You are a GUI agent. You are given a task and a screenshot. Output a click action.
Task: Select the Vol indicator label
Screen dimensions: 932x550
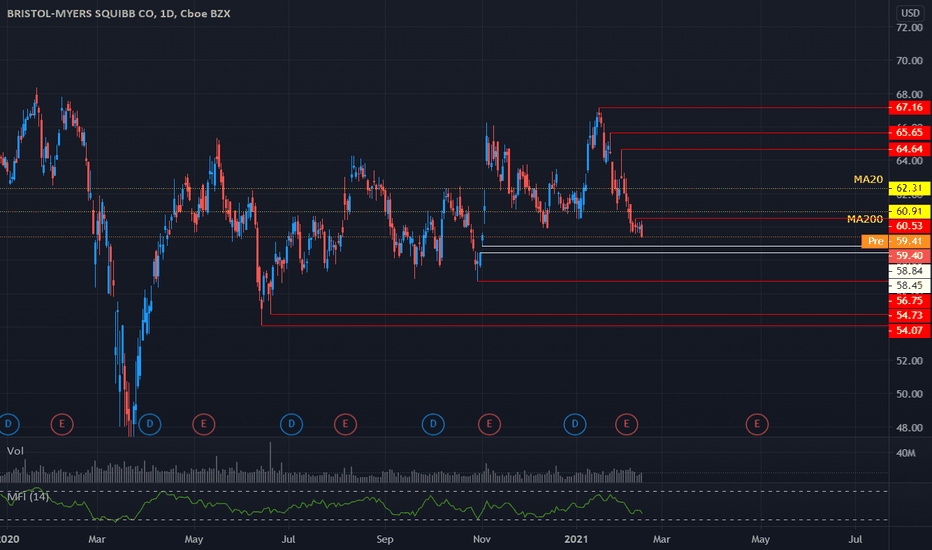point(15,451)
